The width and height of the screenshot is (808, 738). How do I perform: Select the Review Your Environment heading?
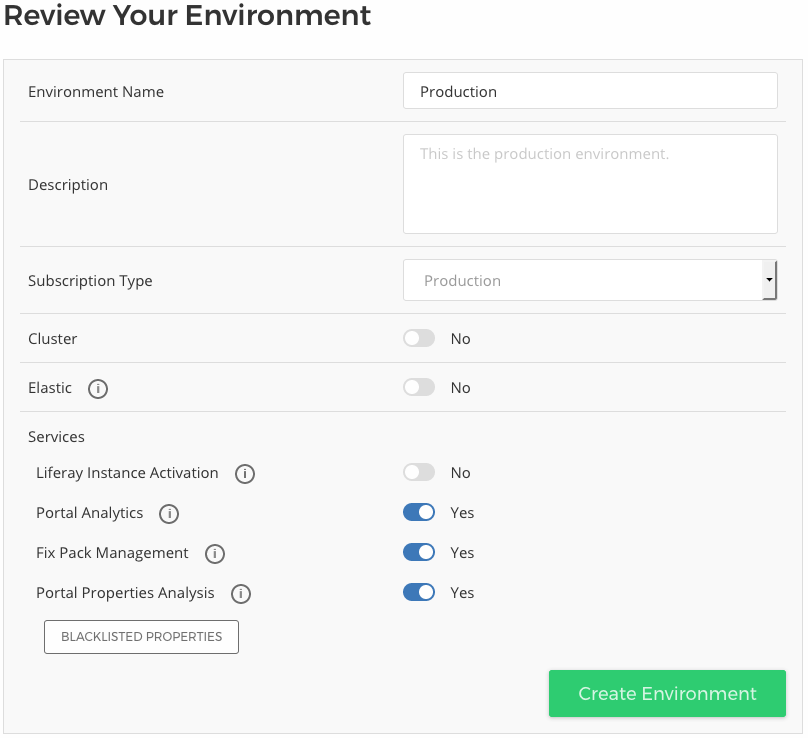[187, 15]
